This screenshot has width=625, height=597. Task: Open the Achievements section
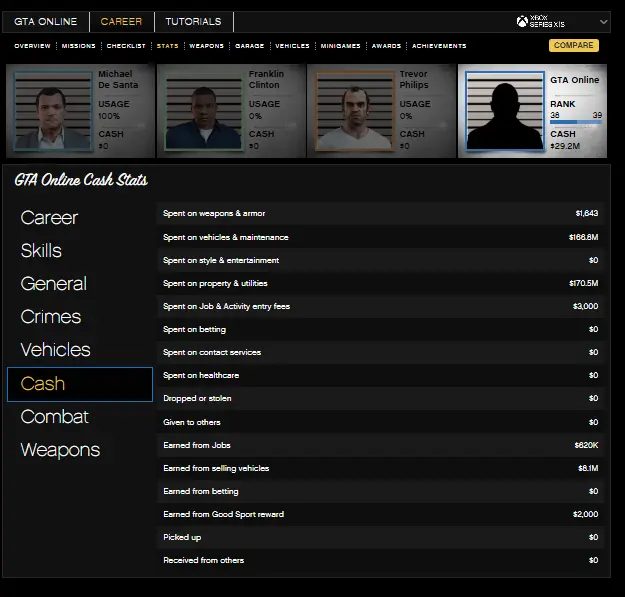pyautogui.click(x=439, y=46)
